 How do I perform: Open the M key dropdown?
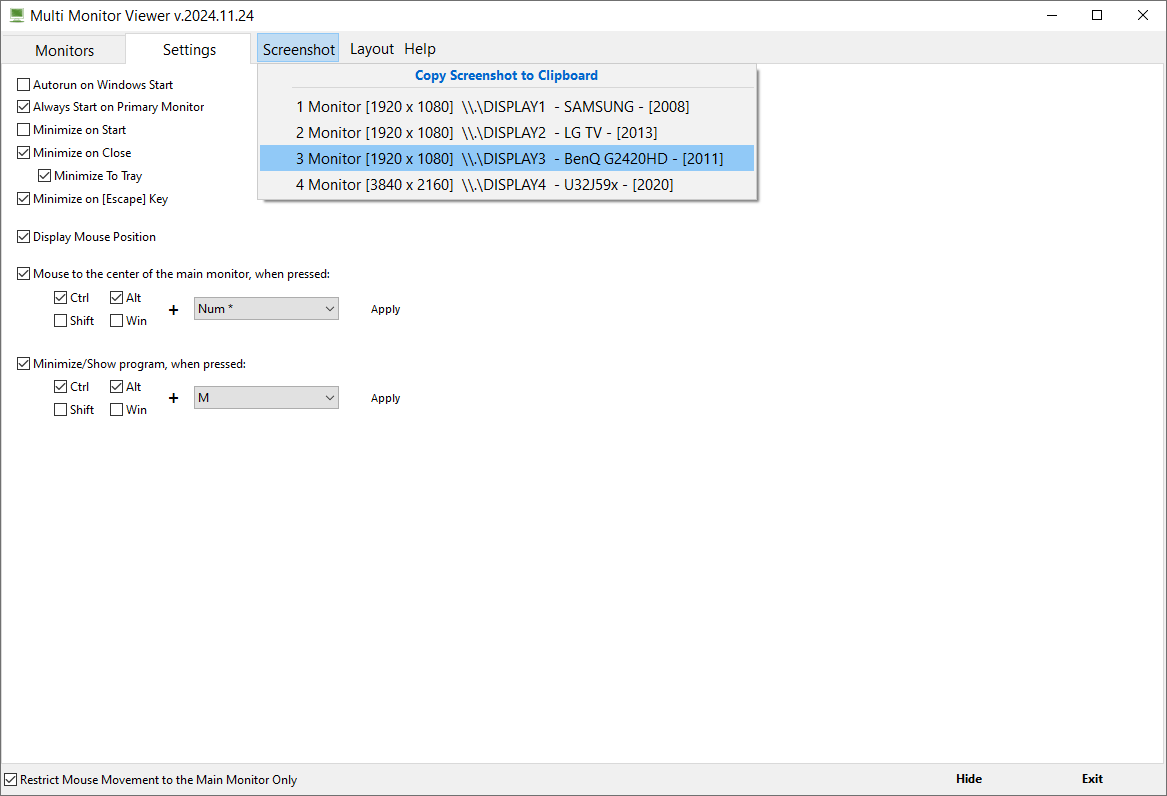coord(266,398)
